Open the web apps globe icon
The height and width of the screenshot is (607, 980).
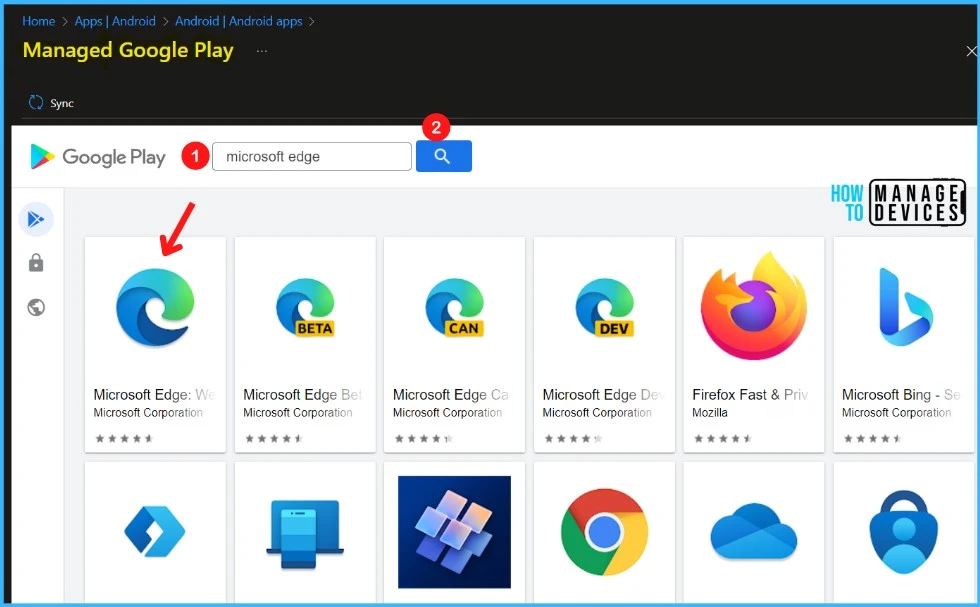pos(36,308)
